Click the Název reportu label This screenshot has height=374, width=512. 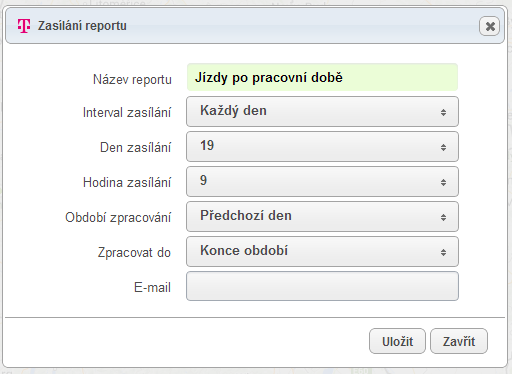pos(132,80)
